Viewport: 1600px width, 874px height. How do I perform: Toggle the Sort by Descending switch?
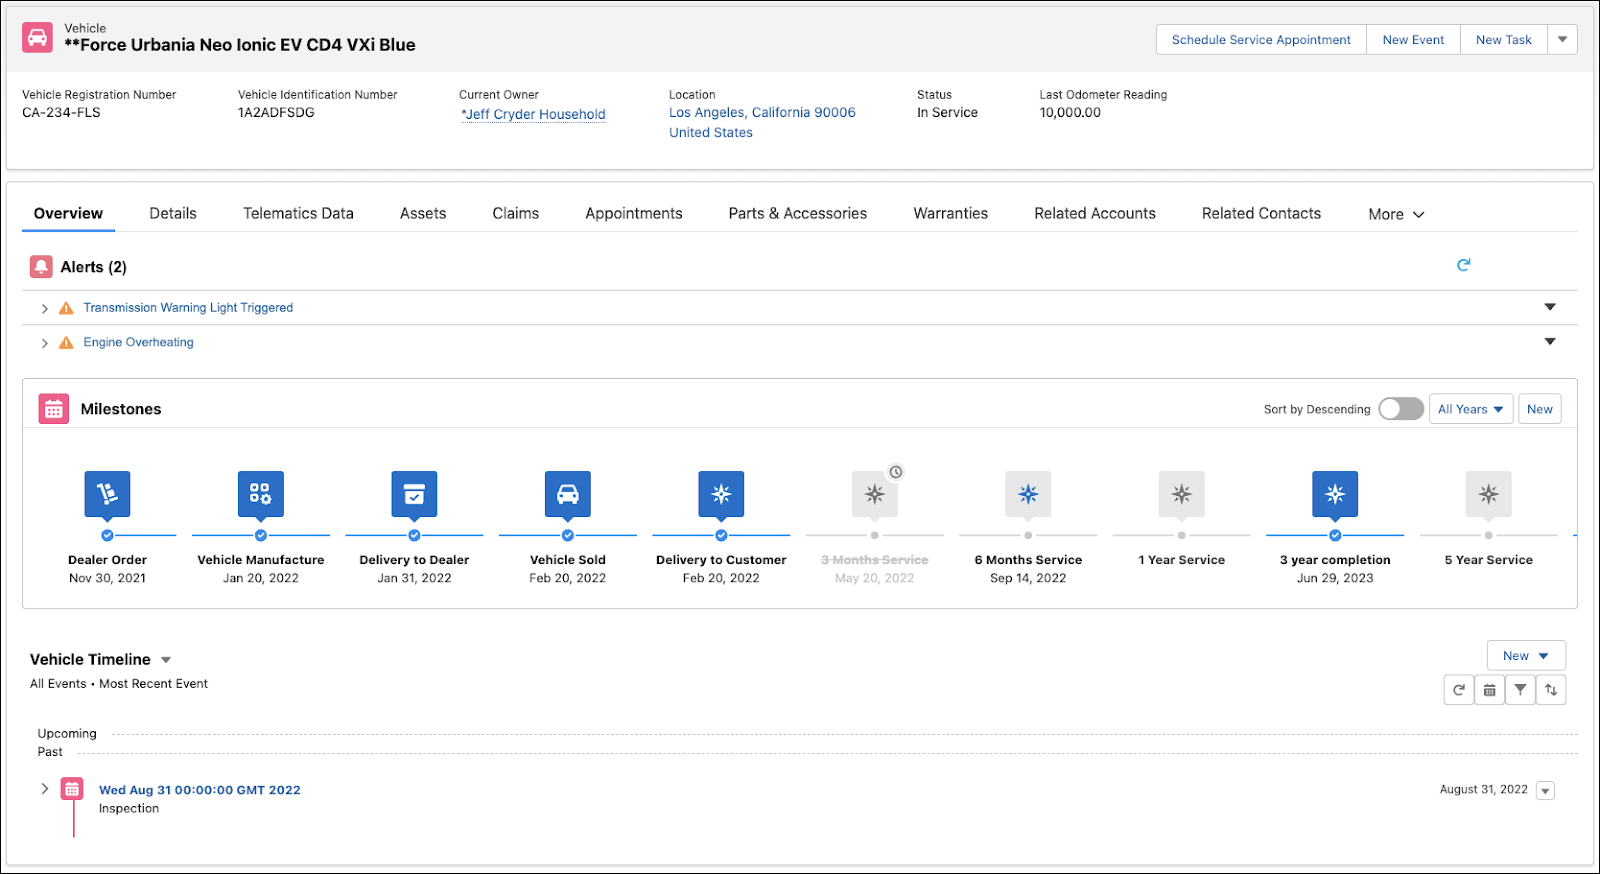pos(1401,409)
